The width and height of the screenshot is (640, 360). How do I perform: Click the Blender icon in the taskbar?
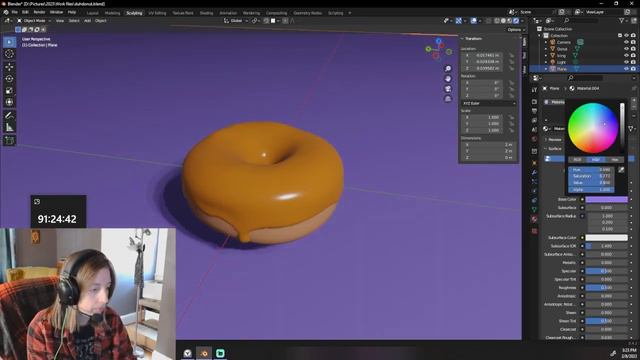pyautogui.click(x=204, y=353)
